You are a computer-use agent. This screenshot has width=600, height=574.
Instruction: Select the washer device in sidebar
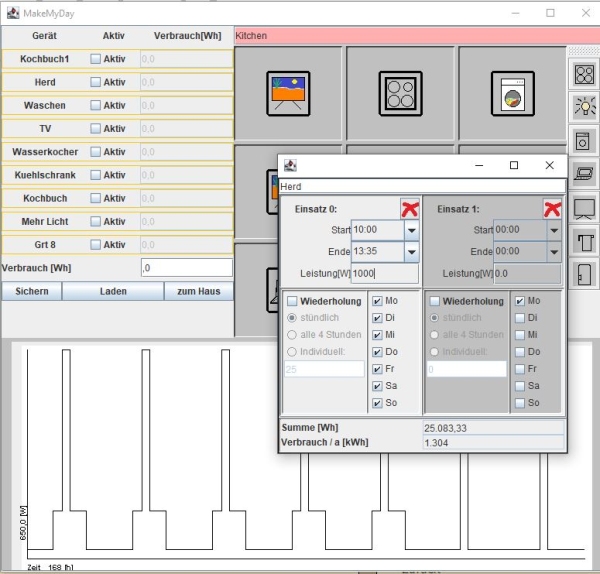[583, 141]
